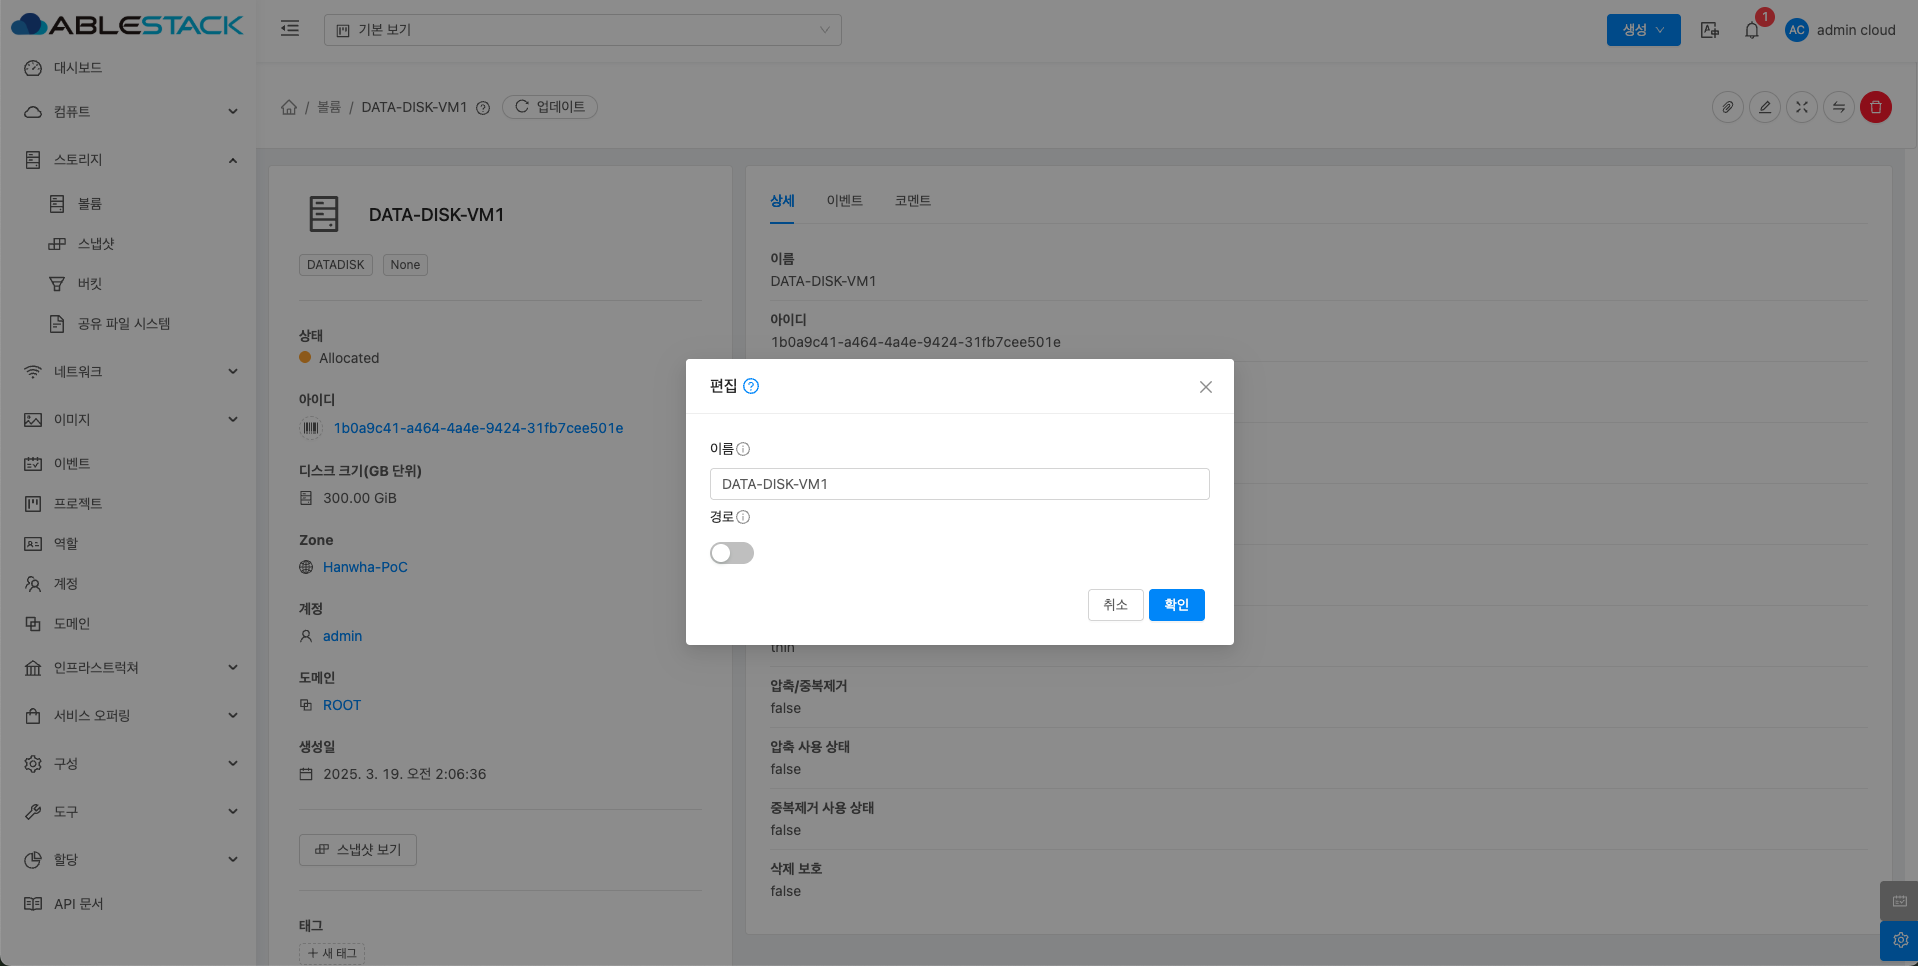Open the Hanwha-PoC zone link
Viewport: 1918px width, 966px height.
click(365, 567)
